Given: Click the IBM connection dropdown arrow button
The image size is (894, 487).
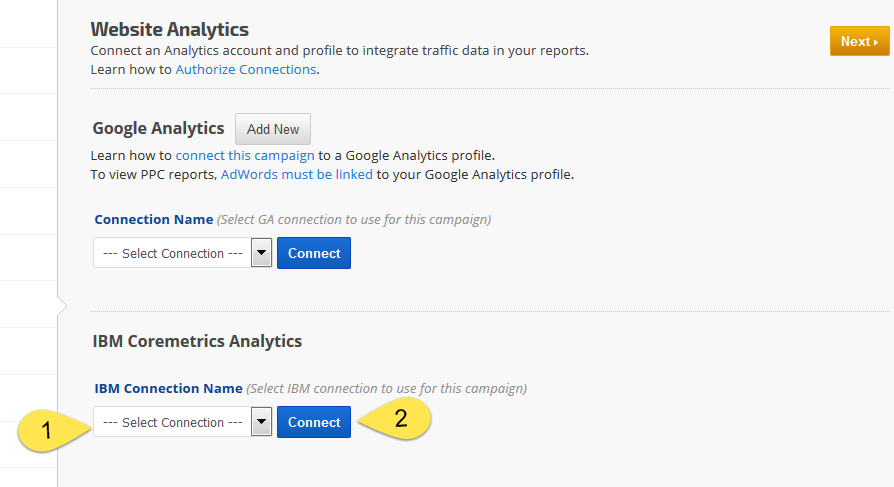Looking at the screenshot, I should click(261, 422).
